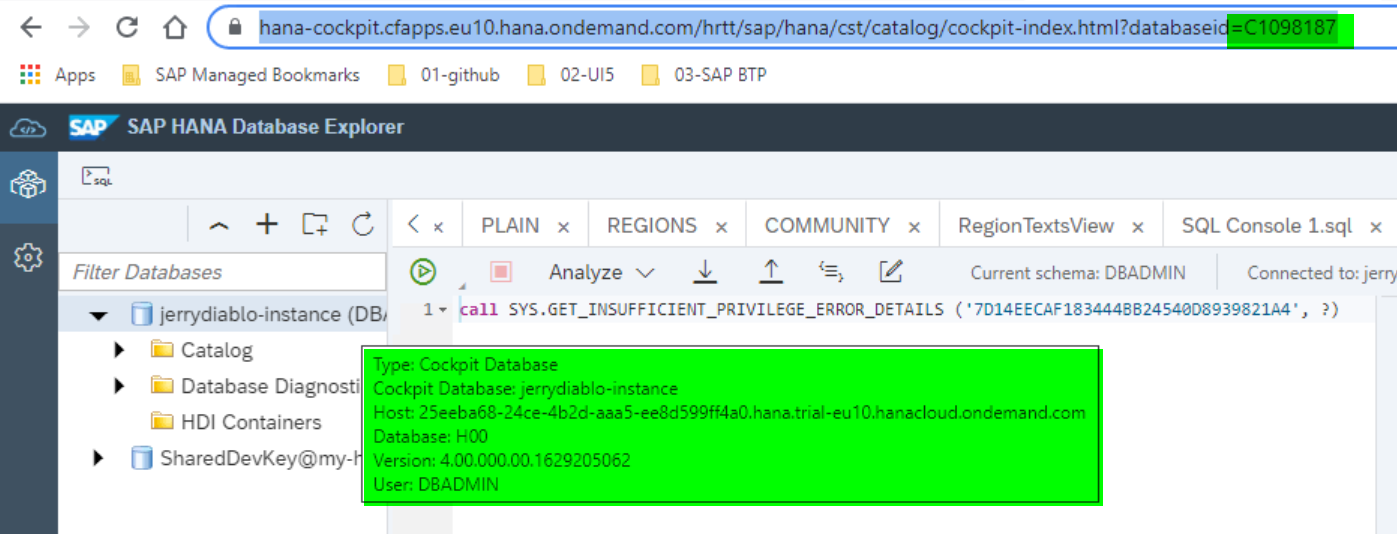Click the Current schema: DBADMIN label
This screenshot has width=1397, height=534.
[1078, 272]
